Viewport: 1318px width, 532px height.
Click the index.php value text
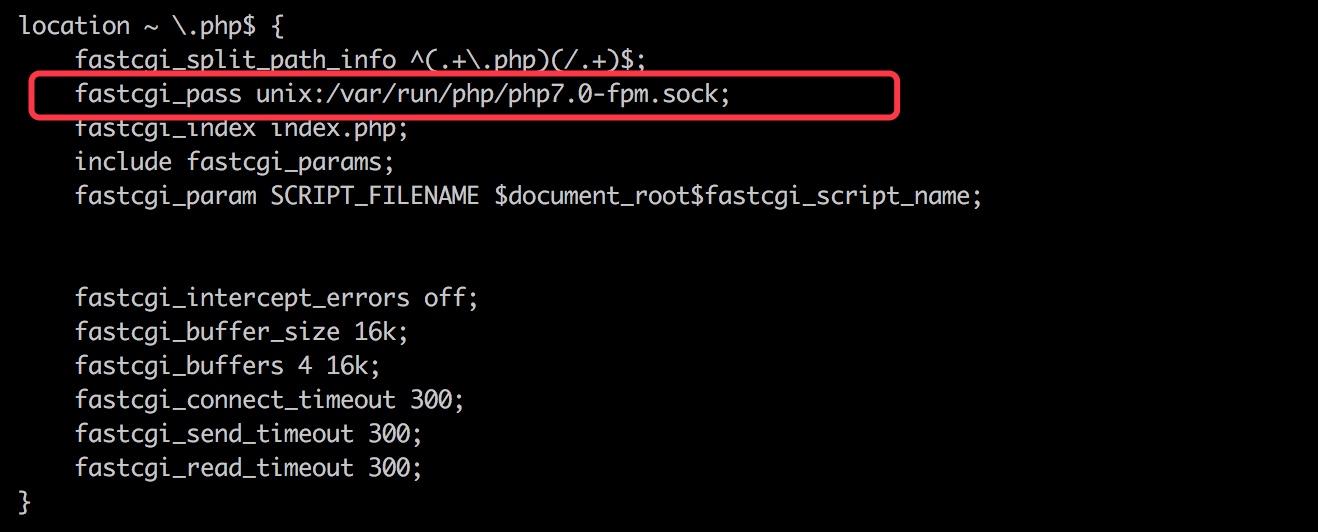[x=334, y=128]
